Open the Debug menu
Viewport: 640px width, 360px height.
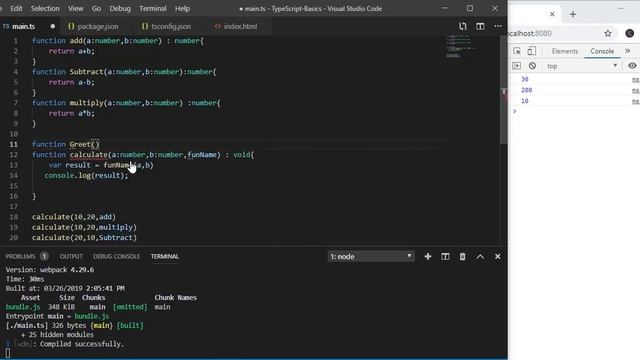120,8
